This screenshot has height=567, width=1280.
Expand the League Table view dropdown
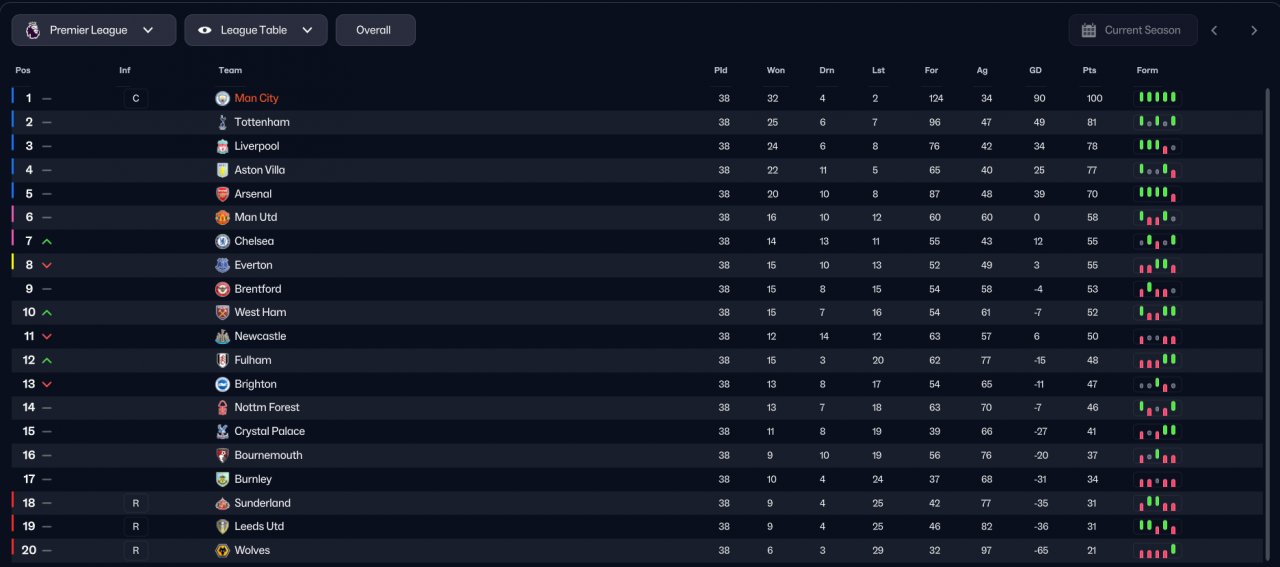(x=256, y=30)
